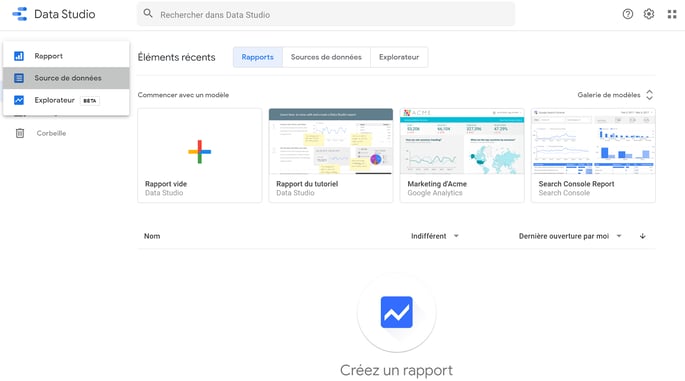Click the search magnifier icon
Screen dimensions: 685x381
tap(148, 14)
